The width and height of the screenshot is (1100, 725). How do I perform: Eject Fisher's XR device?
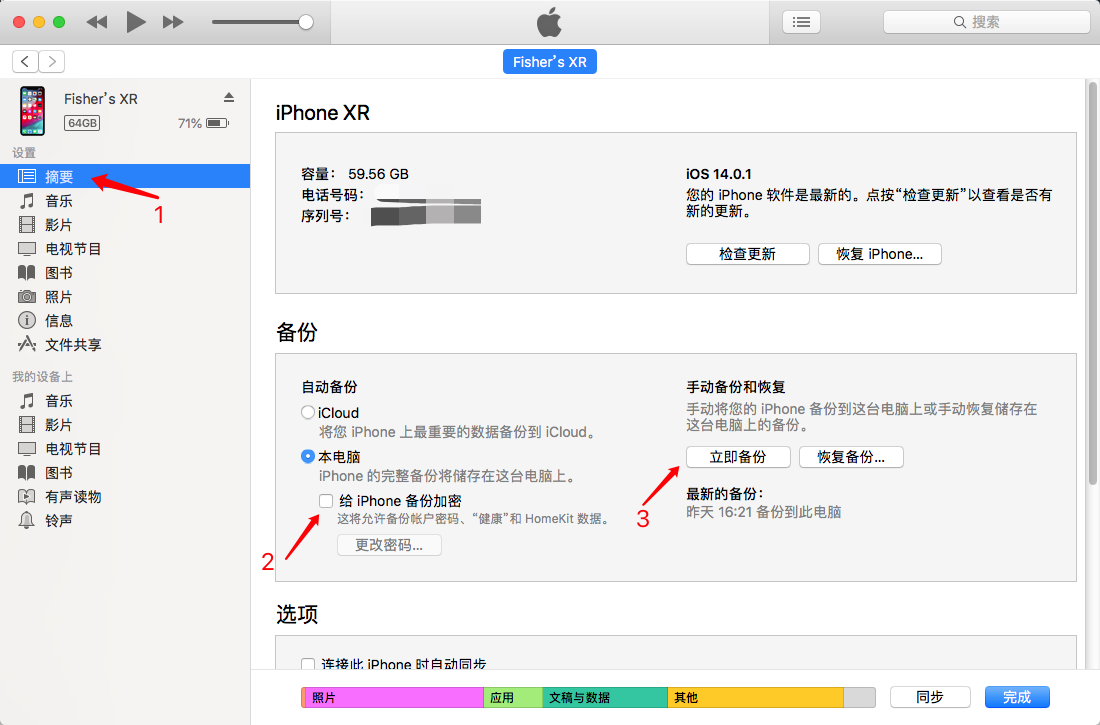click(229, 98)
